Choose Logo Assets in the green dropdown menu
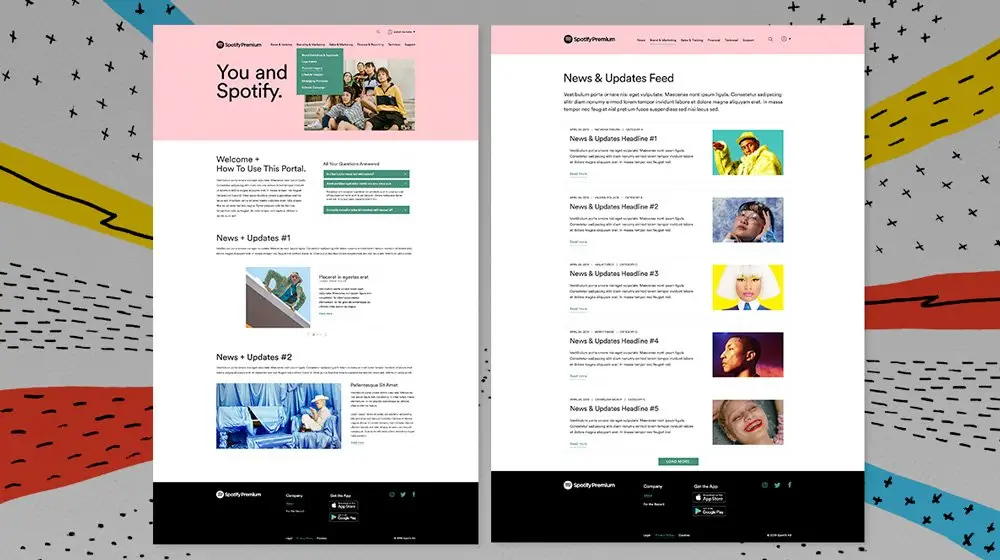The width and height of the screenshot is (1000, 560). (311, 61)
